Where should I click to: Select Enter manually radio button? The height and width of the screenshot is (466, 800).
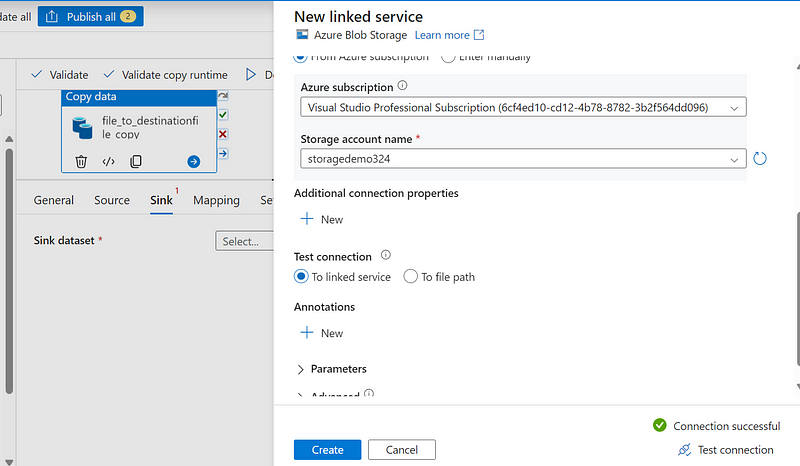pos(448,56)
